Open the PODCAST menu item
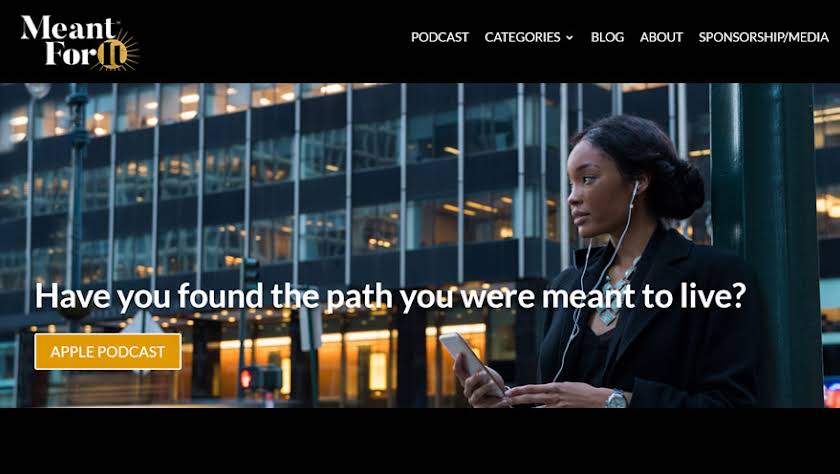Screen dimensions: 840x474 (x=440, y=37)
